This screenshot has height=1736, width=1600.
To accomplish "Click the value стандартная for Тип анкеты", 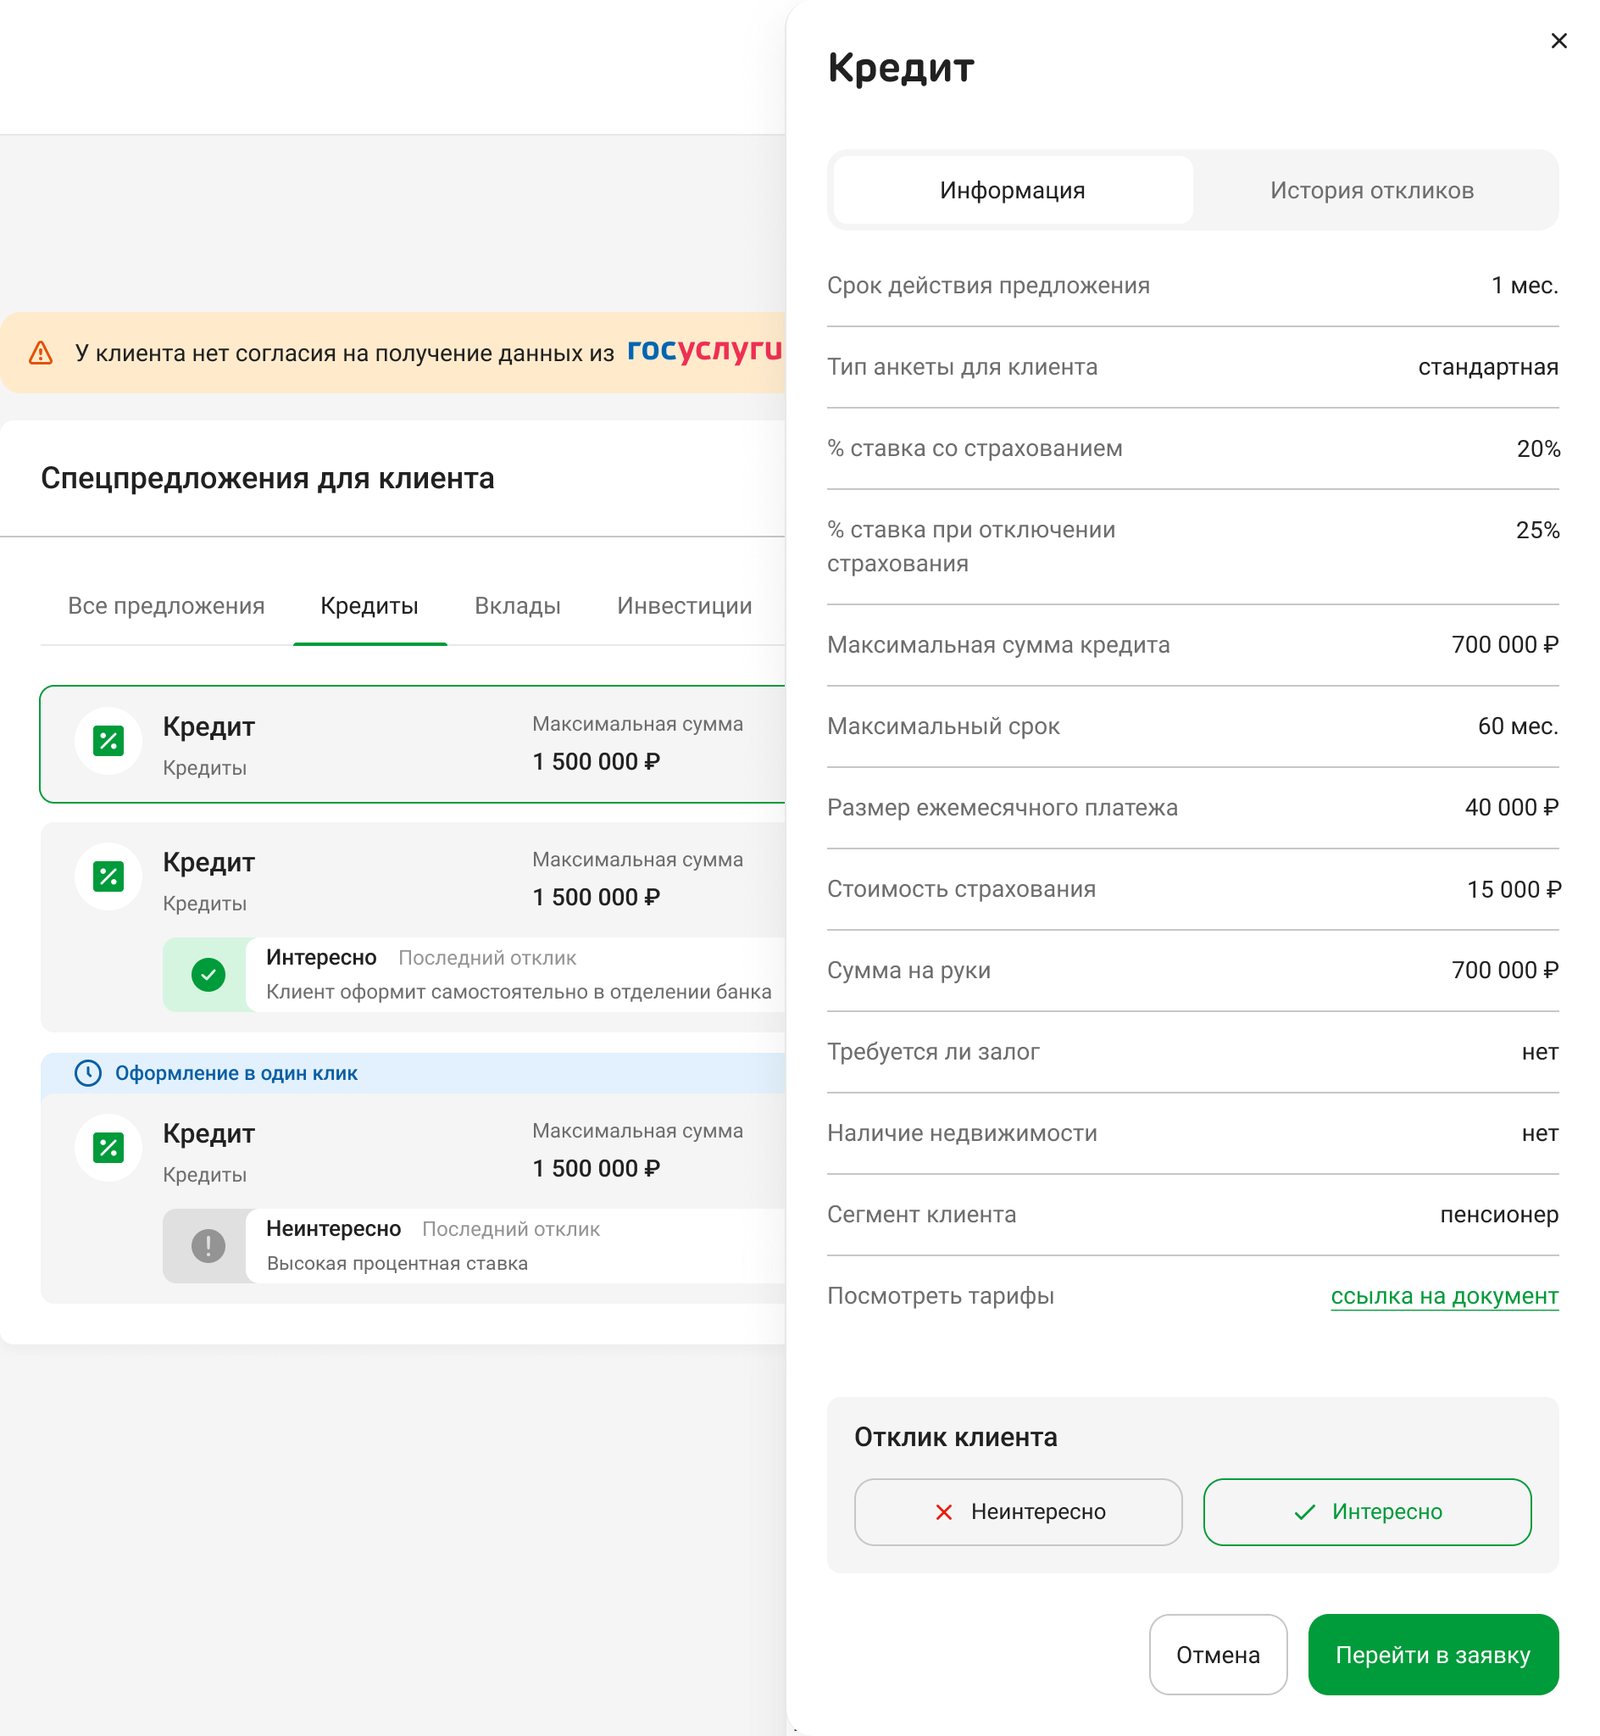I will pyautogui.click(x=1488, y=367).
